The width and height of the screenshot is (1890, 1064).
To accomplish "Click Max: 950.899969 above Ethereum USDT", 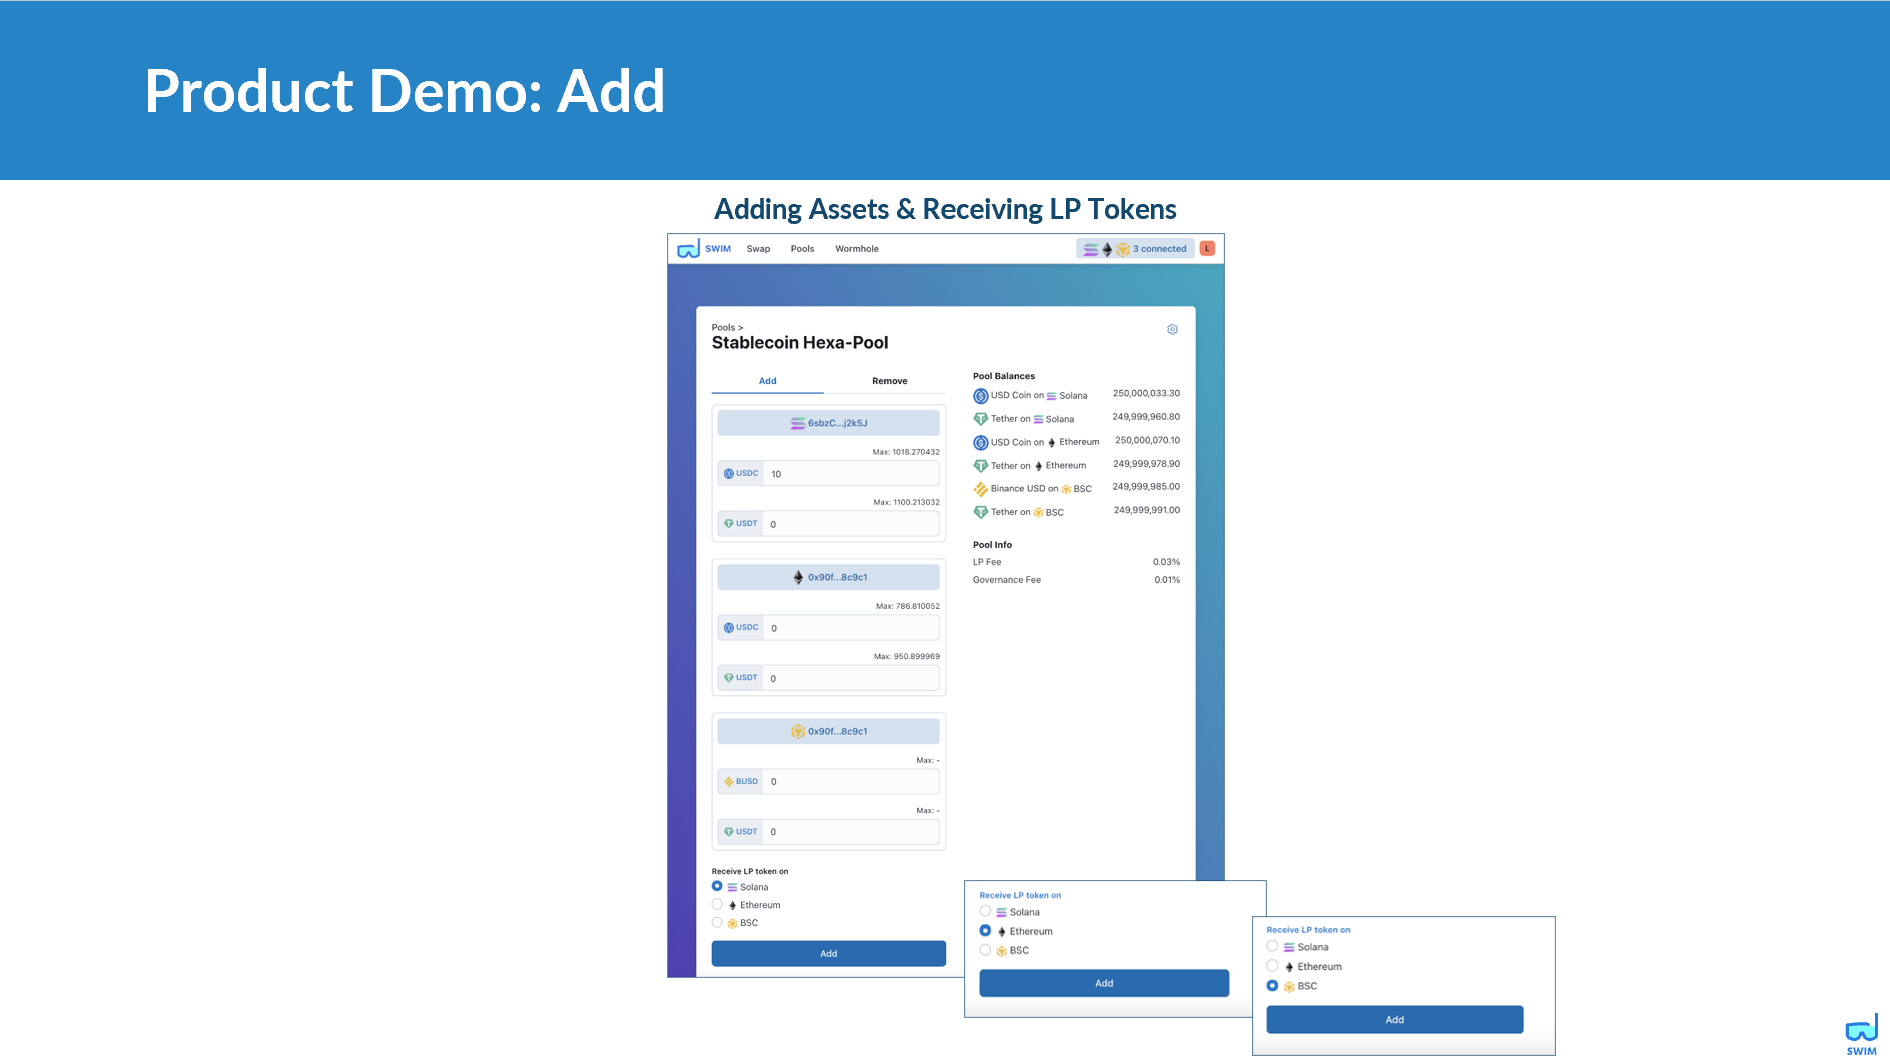I will pyautogui.click(x=907, y=656).
